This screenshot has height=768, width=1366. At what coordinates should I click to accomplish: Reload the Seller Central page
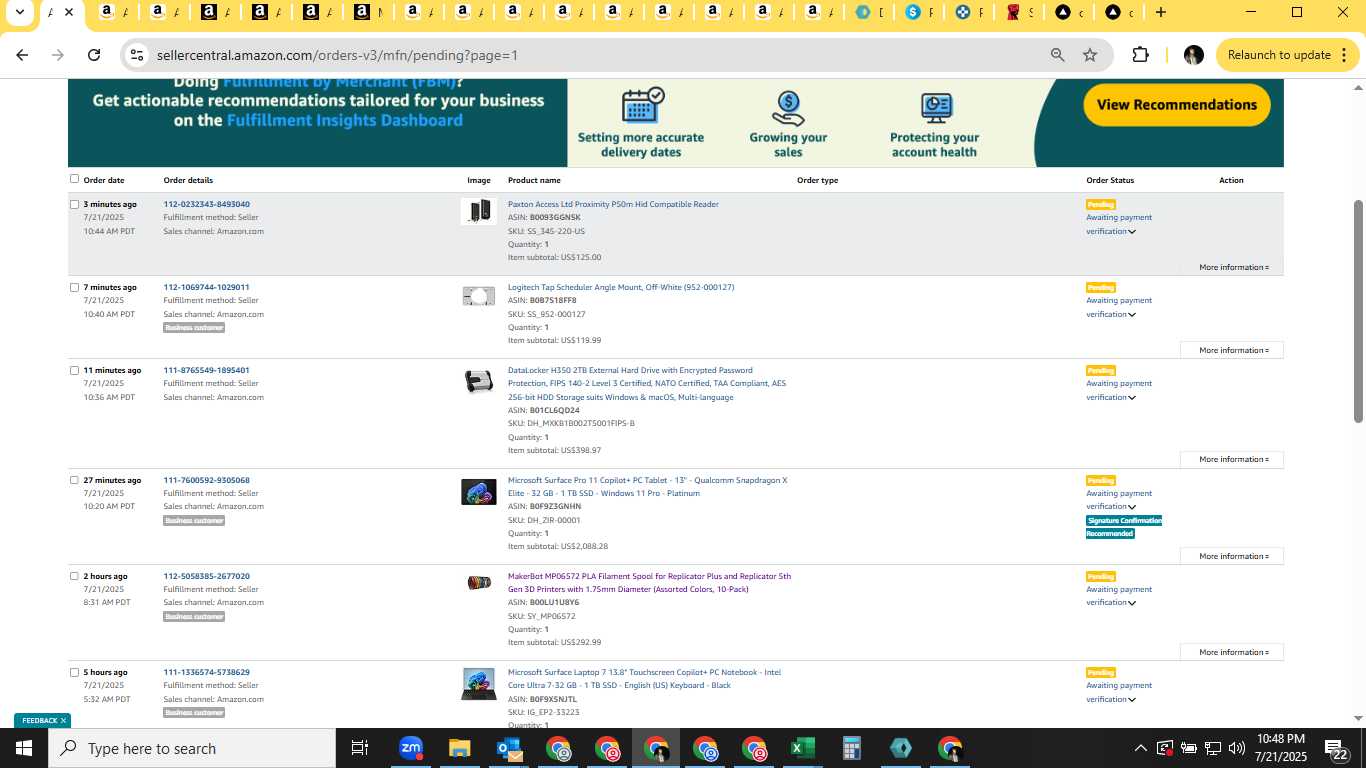(x=94, y=55)
